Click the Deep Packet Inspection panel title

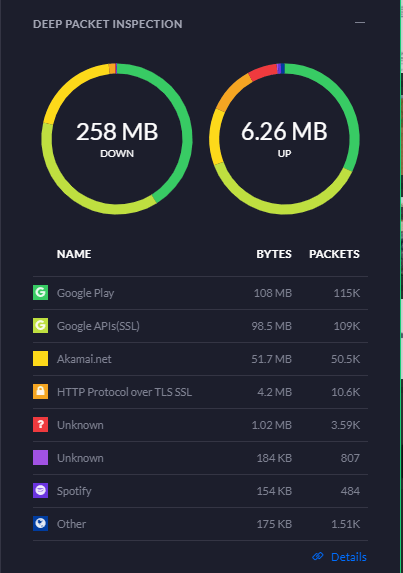(x=108, y=24)
